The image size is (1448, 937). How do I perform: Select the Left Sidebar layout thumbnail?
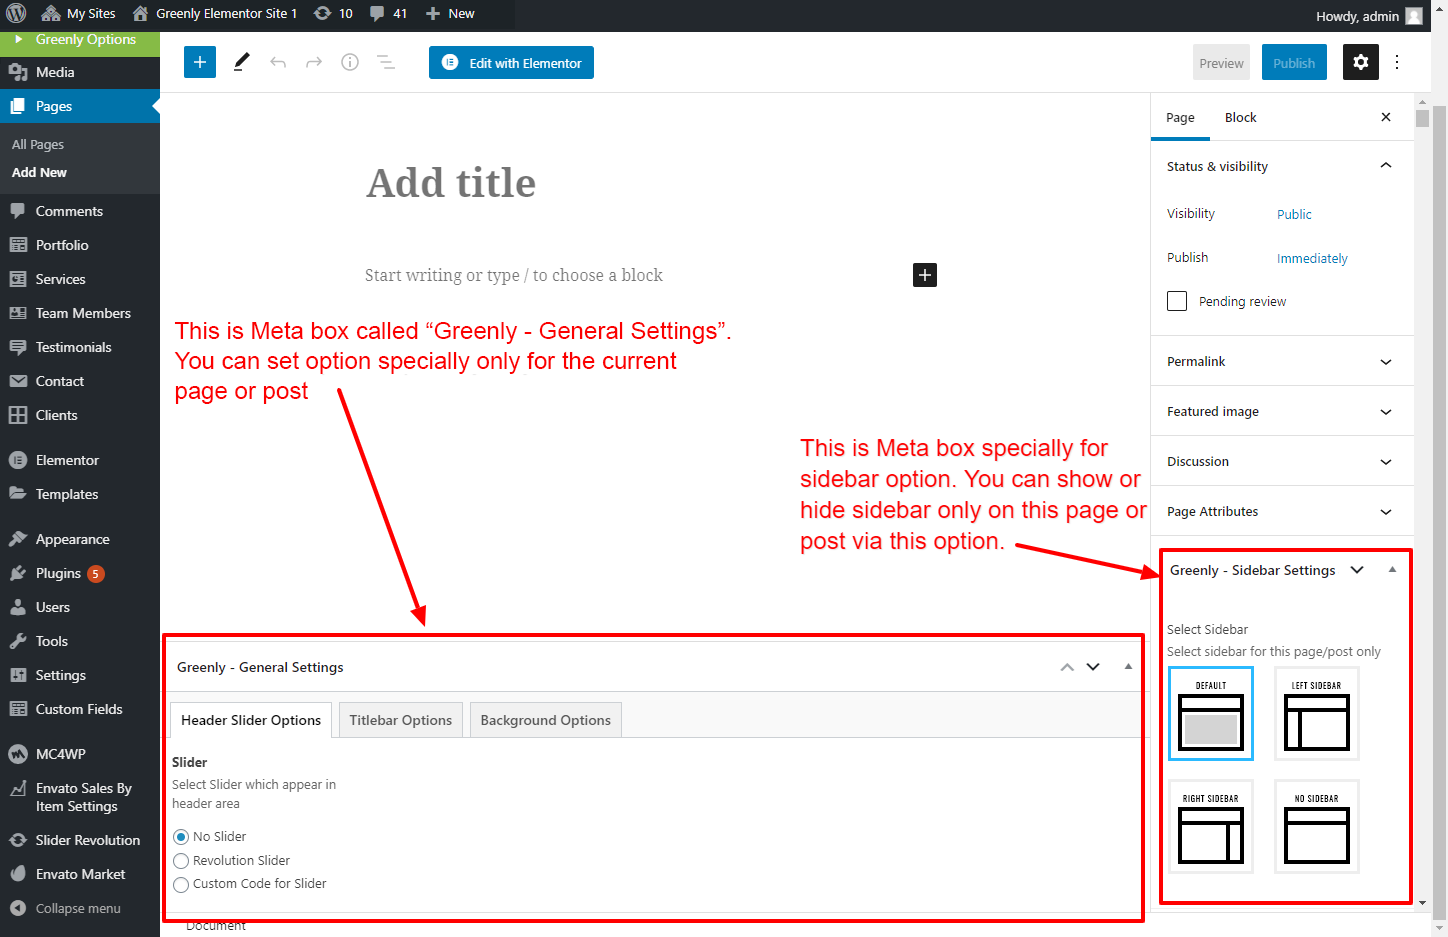1316,714
